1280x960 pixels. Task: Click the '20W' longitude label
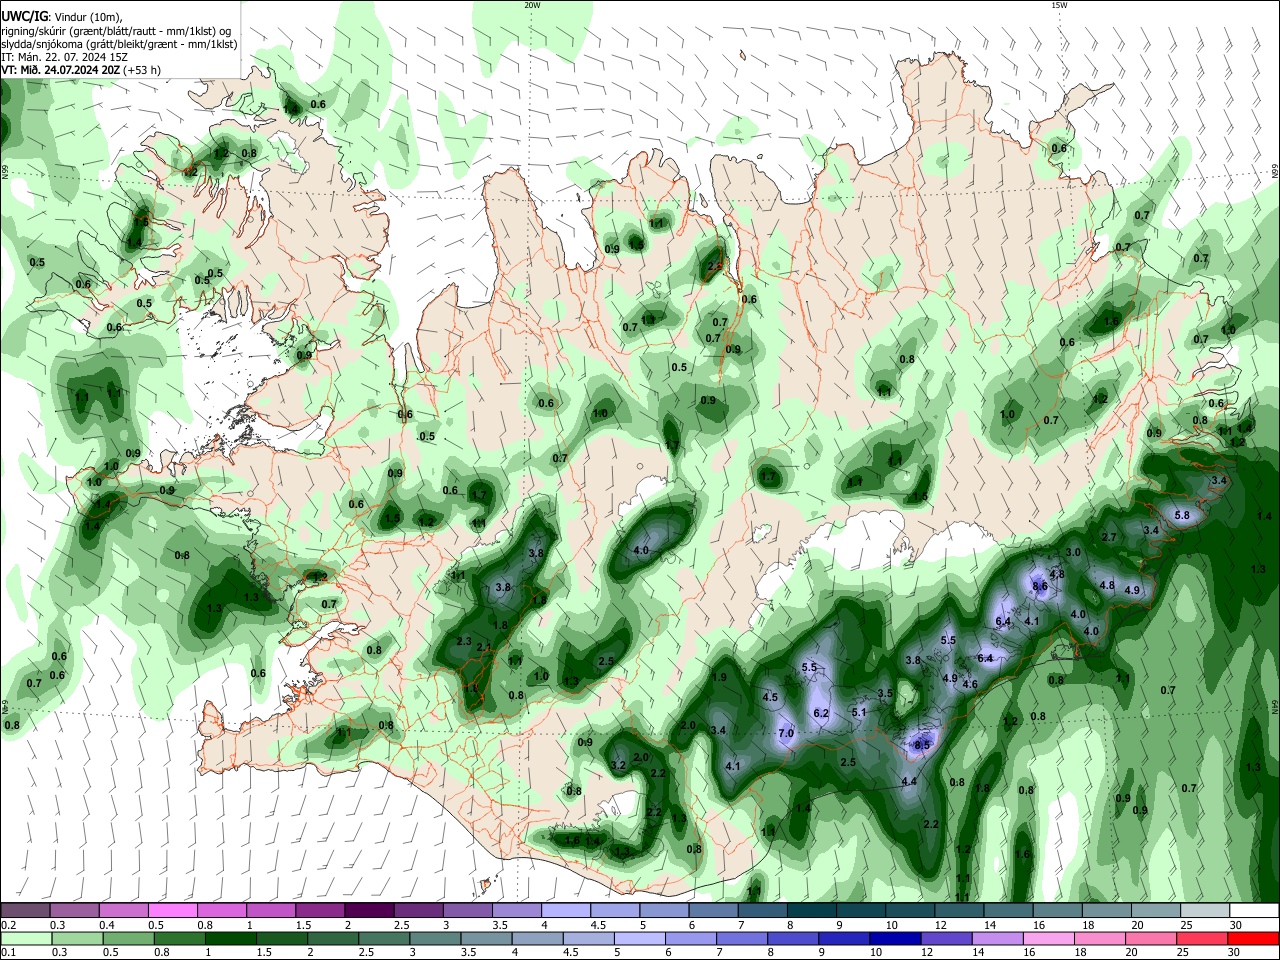pos(532,5)
